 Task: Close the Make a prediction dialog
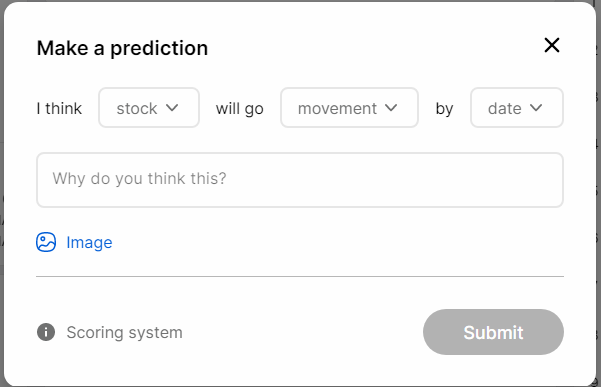click(552, 45)
